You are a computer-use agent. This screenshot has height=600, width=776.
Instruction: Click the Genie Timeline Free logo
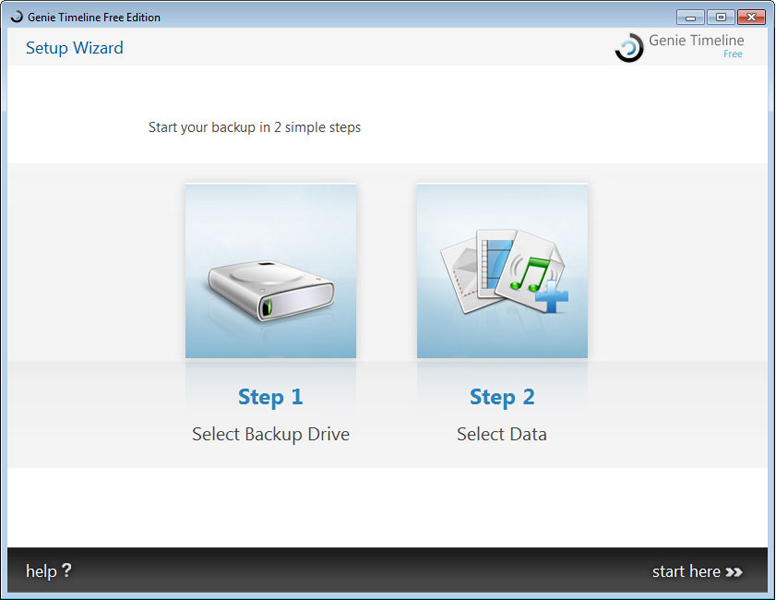point(679,47)
